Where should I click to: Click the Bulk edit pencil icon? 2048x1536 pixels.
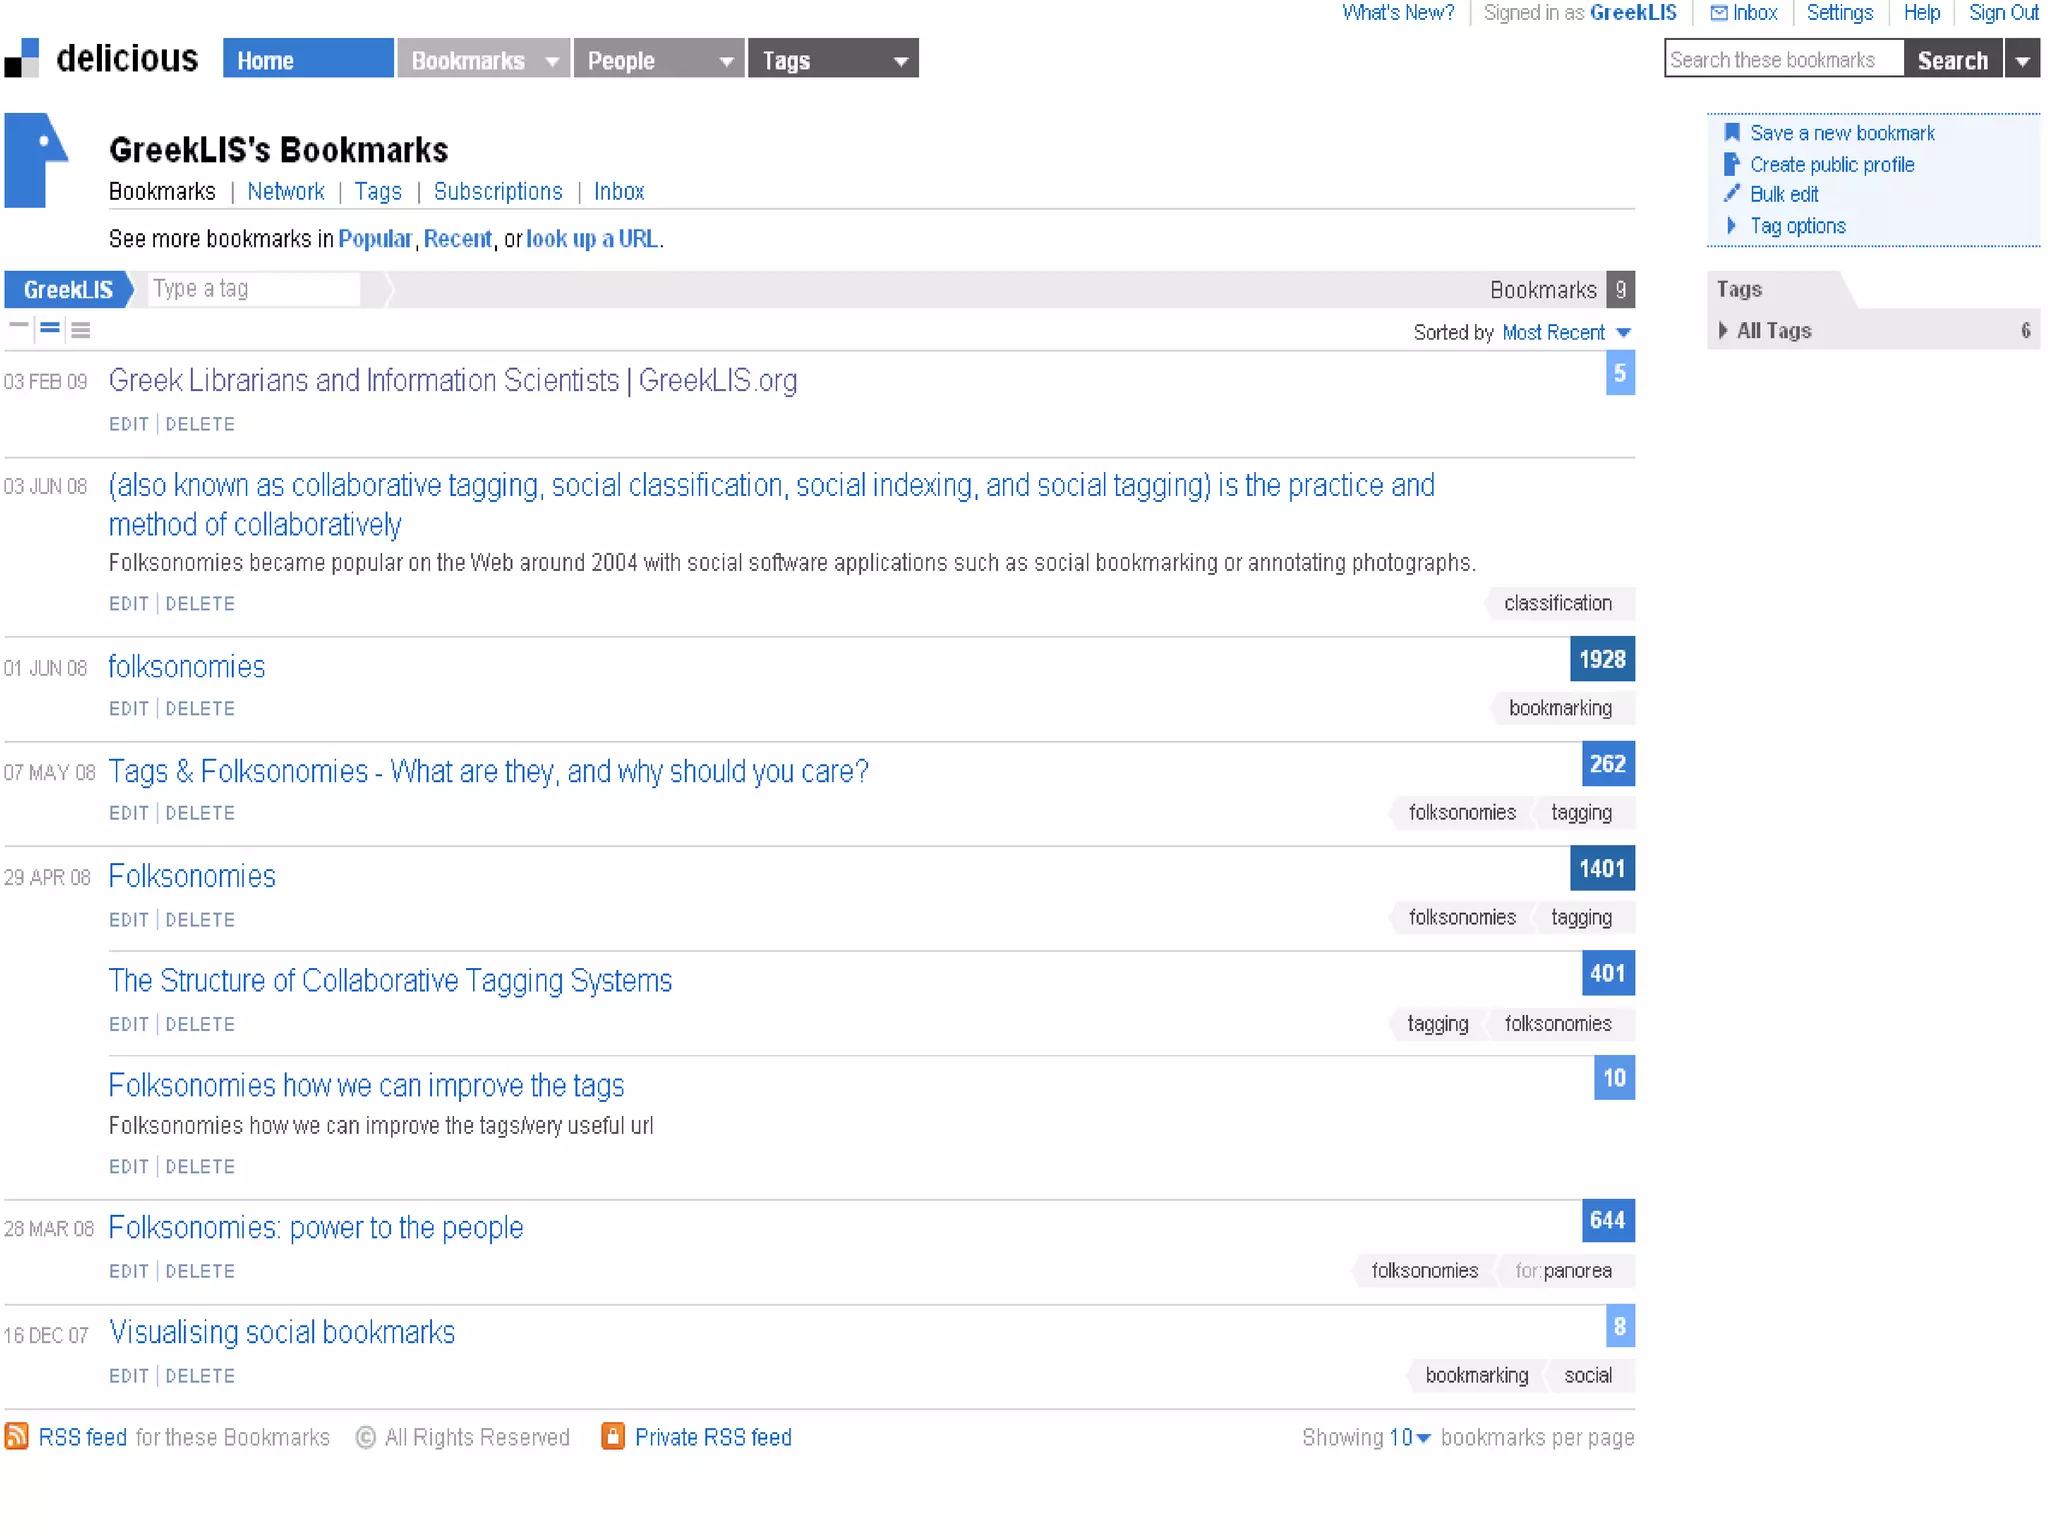pyautogui.click(x=1732, y=194)
